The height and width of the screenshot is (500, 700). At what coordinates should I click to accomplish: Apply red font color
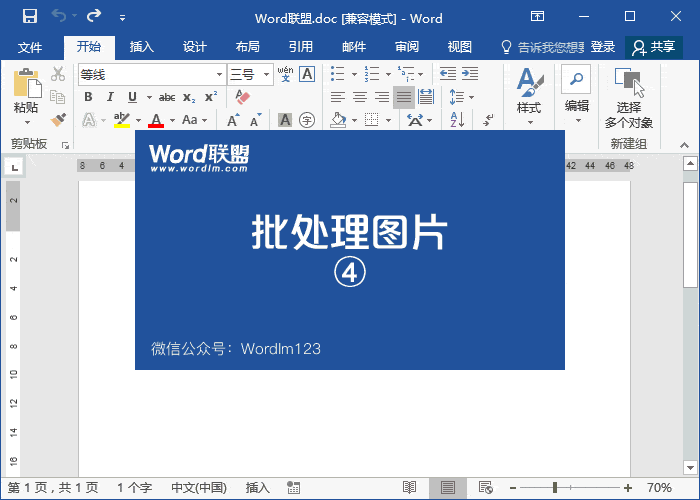tap(156, 120)
